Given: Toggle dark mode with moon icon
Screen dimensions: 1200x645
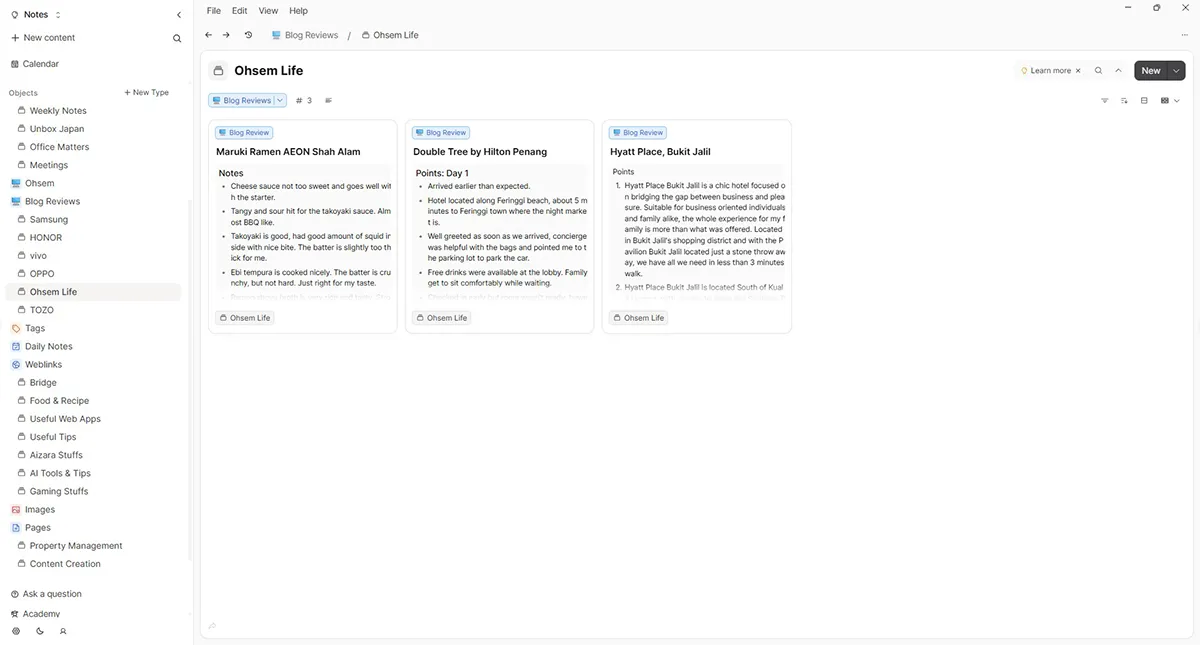Looking at the screenshot, I should click(x=40, y=632).
